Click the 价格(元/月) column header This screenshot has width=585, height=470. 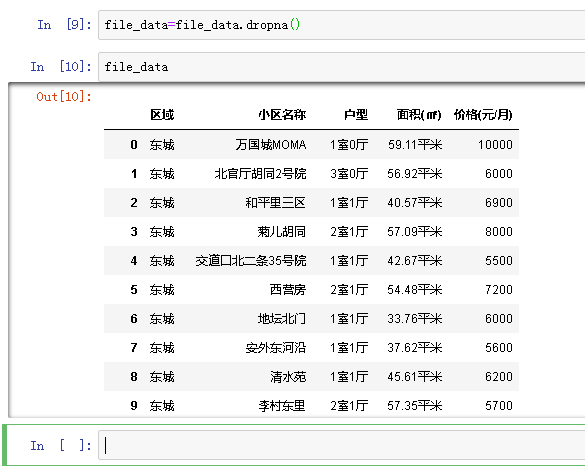point(483,115)
